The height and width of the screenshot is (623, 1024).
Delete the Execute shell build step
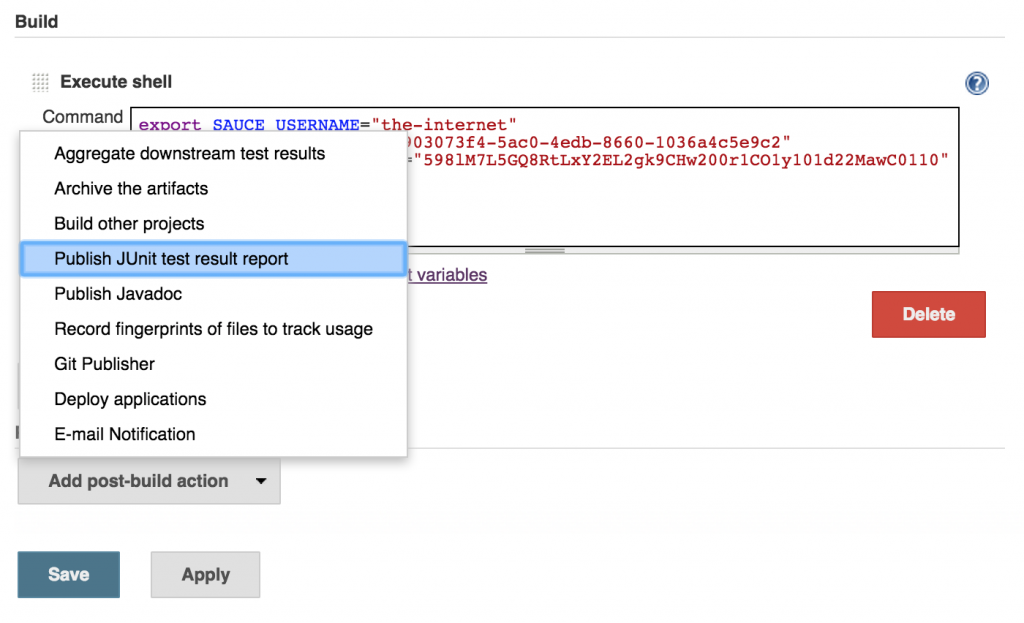pos(928,313)
